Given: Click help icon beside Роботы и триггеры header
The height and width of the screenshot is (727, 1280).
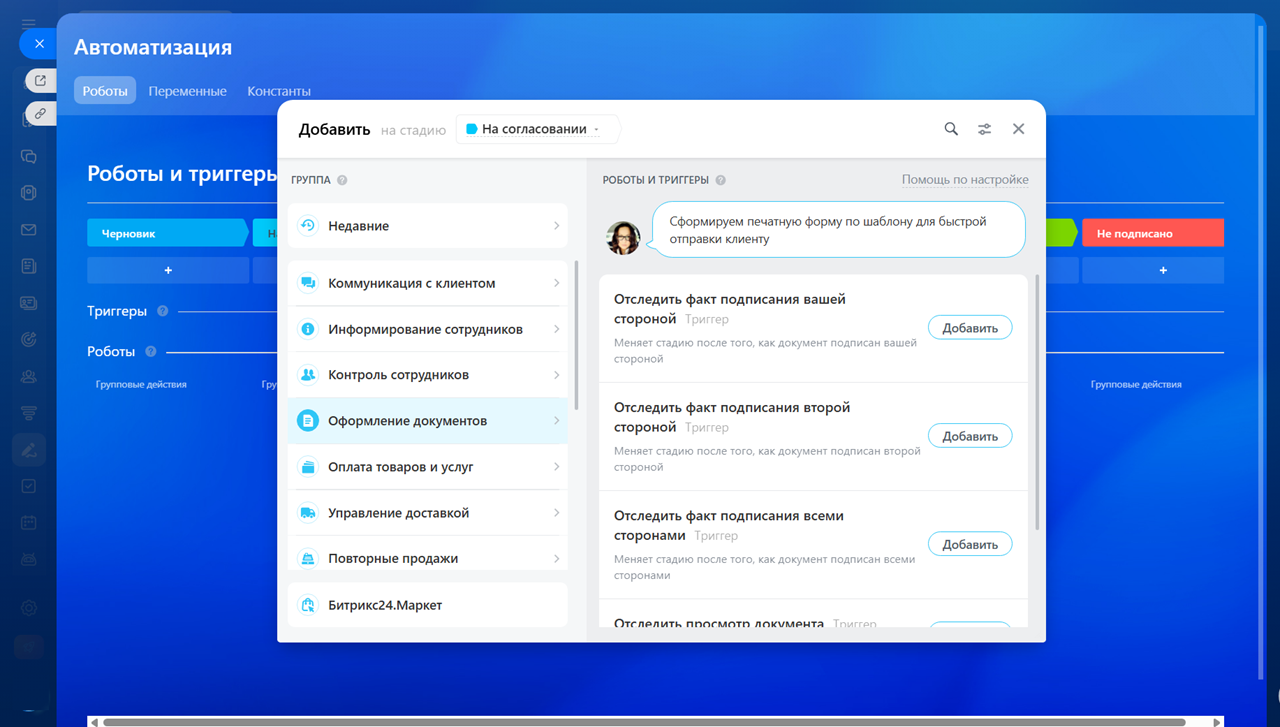Looking at the screenshot, I should [x=720, y=180].
